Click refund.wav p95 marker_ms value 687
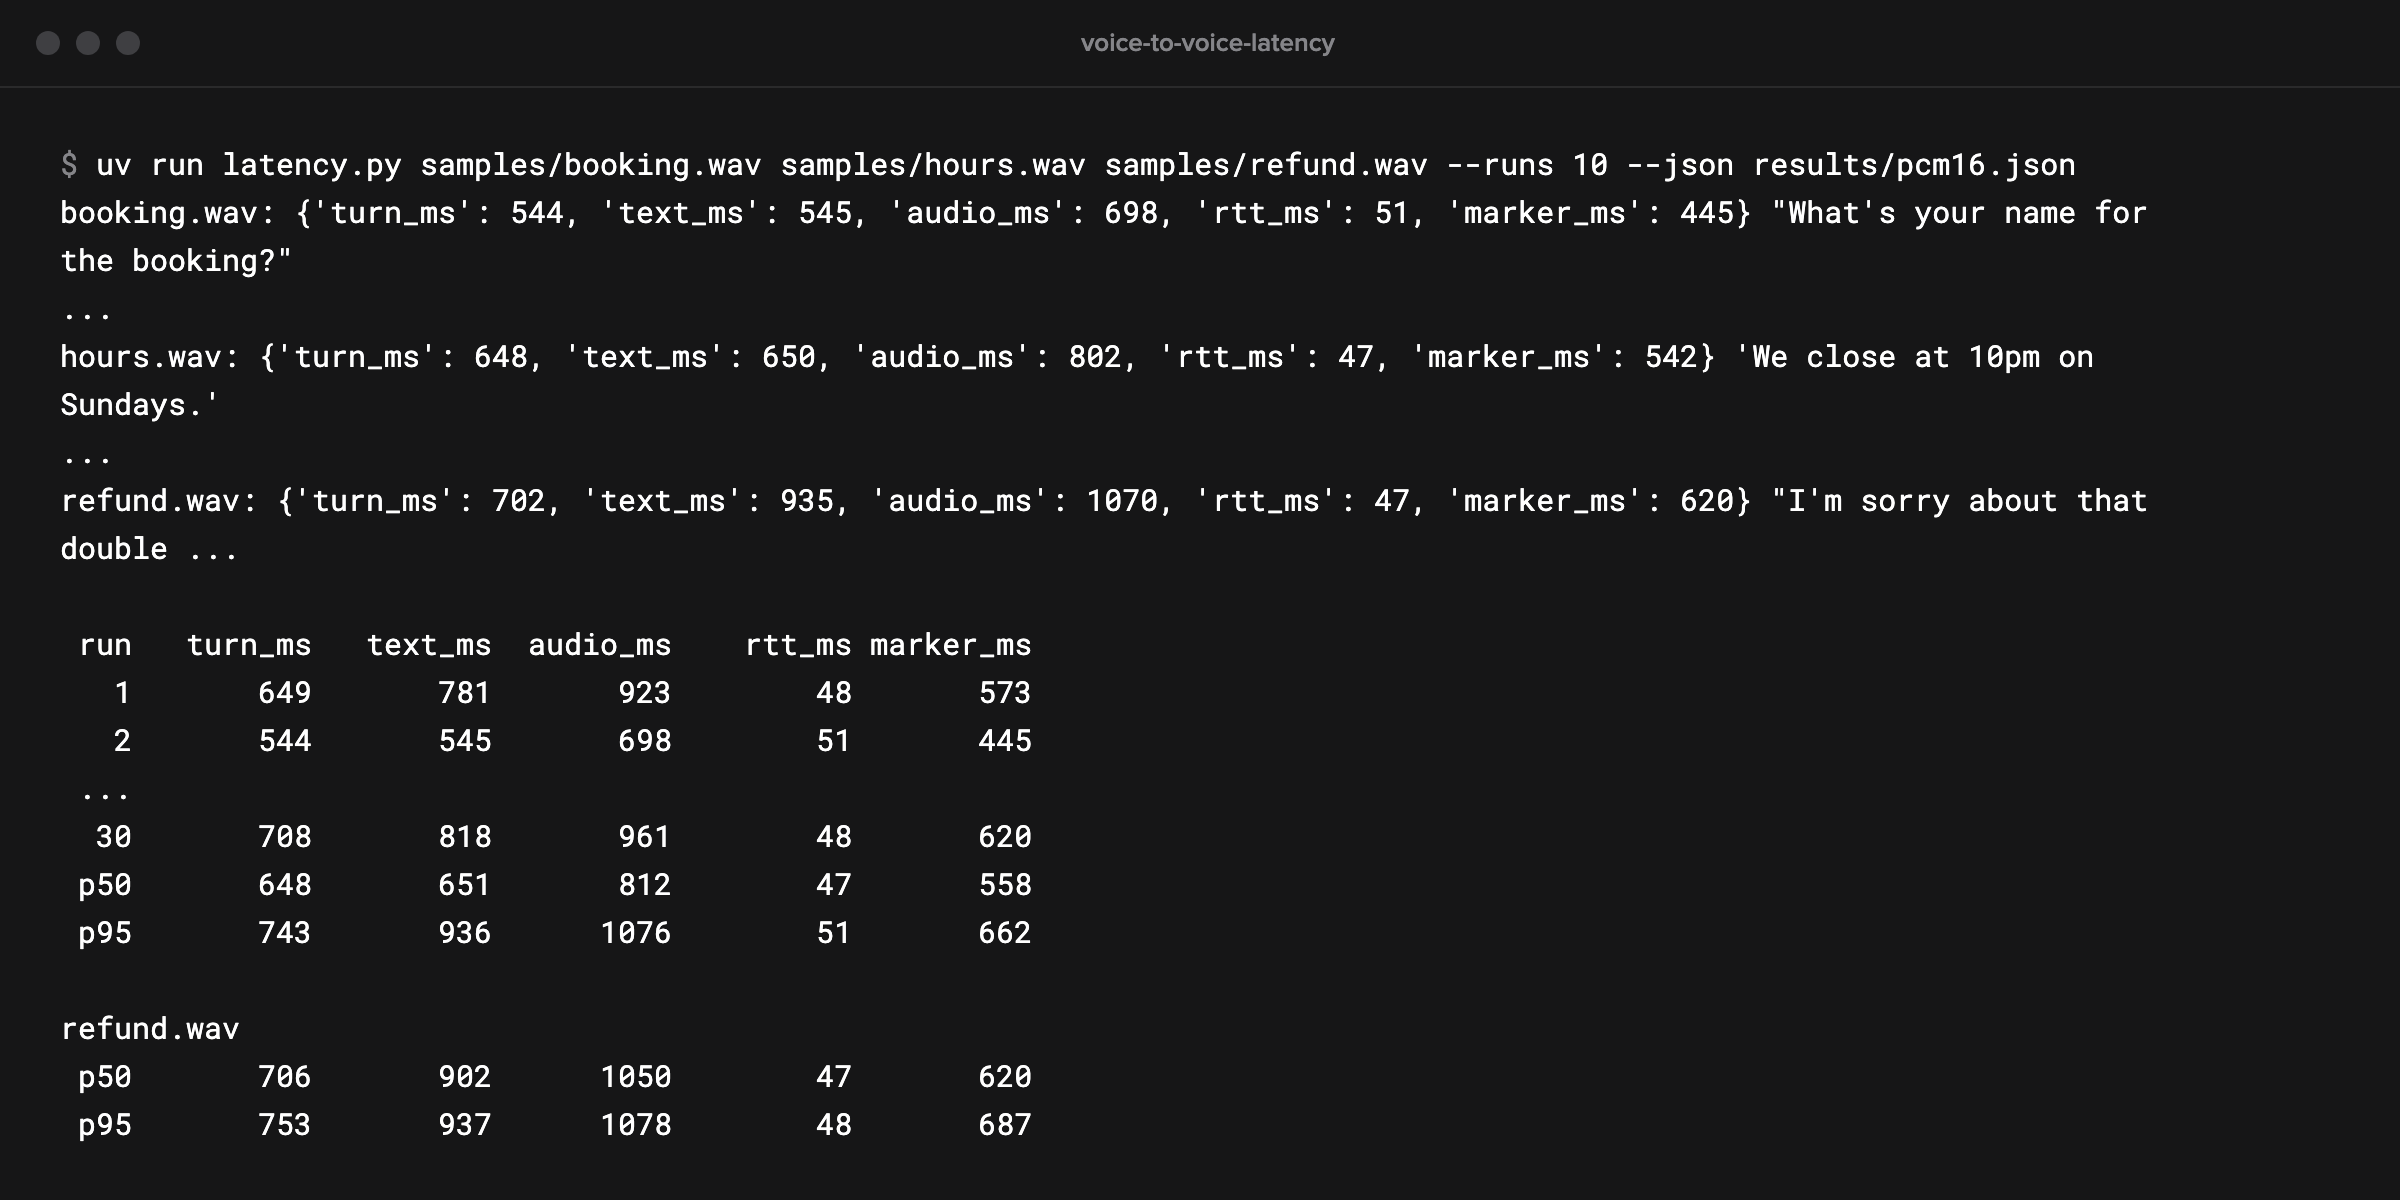This screenshot has width=2400, height=1200. tap(1005, 1125)
